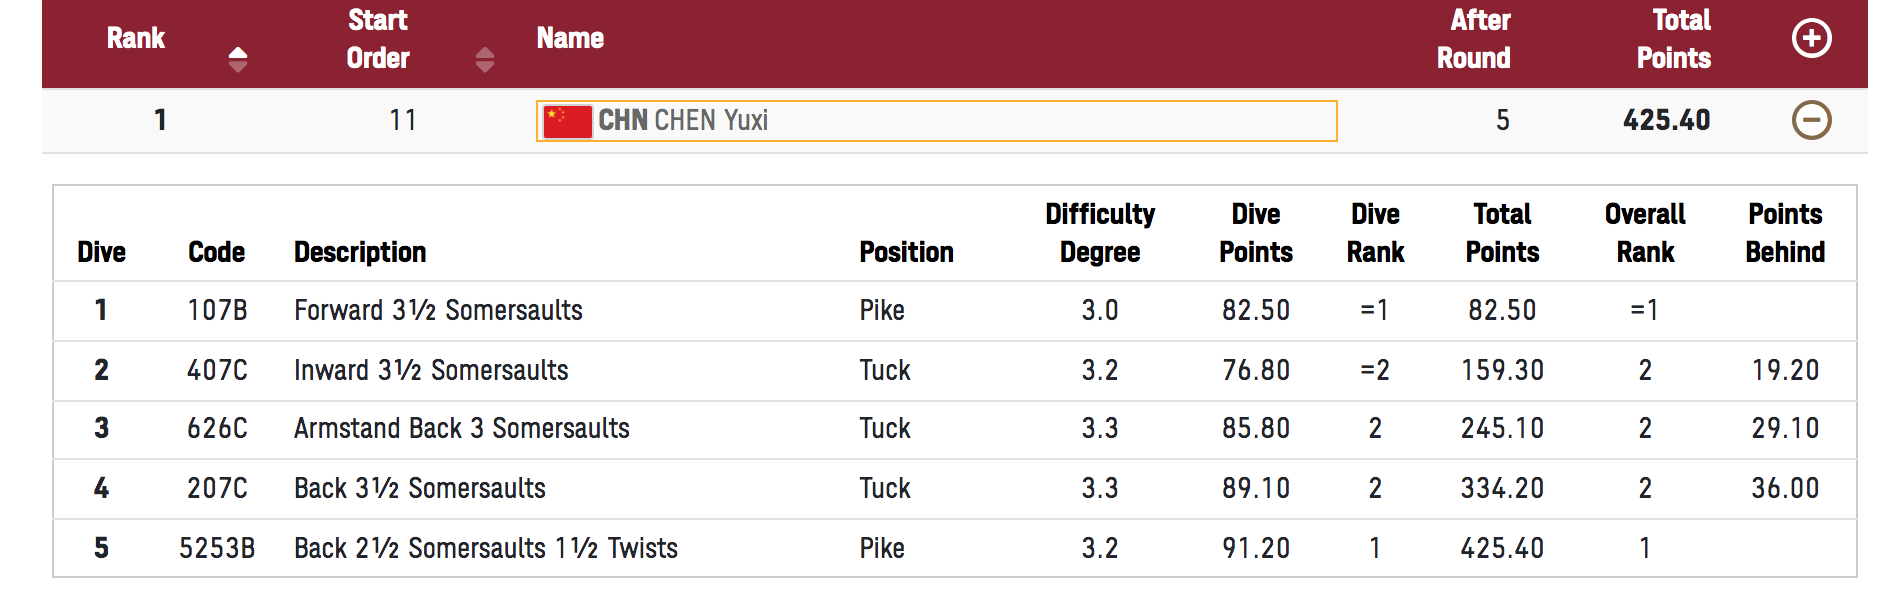Click the Points Behind column header

pos(1785,233)
